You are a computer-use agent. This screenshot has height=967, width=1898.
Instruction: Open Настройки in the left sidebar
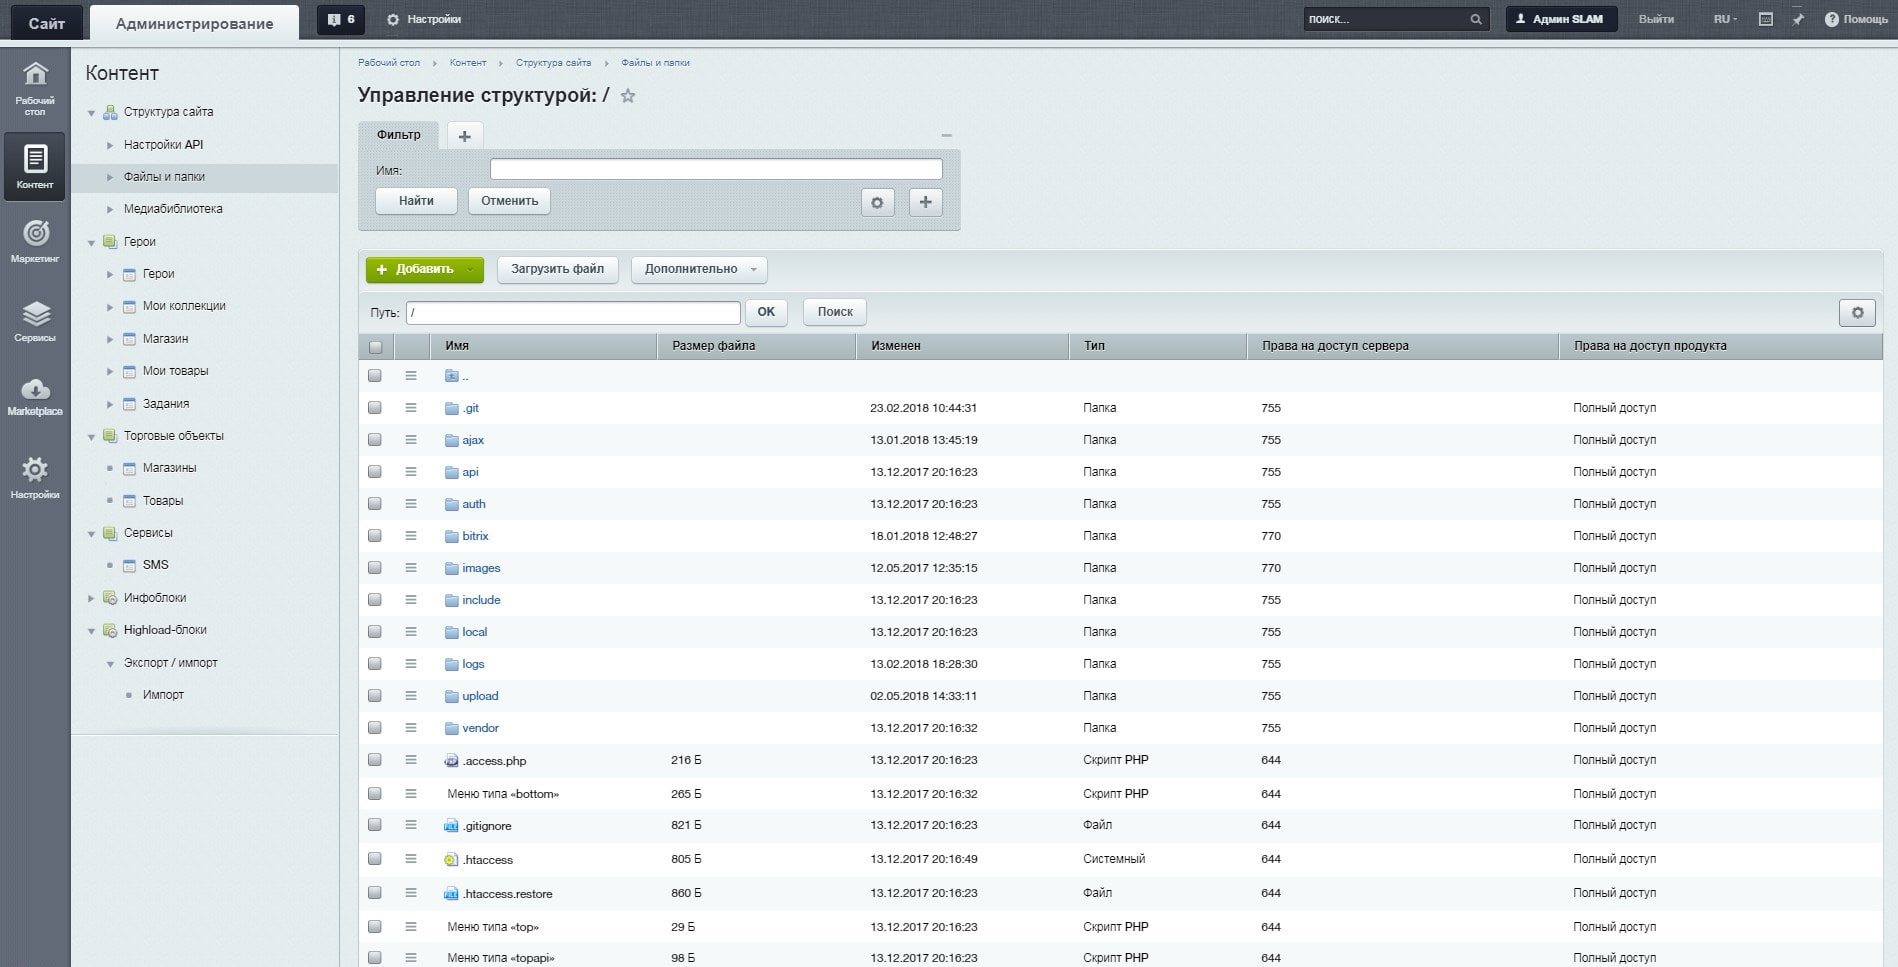(35, 477)
